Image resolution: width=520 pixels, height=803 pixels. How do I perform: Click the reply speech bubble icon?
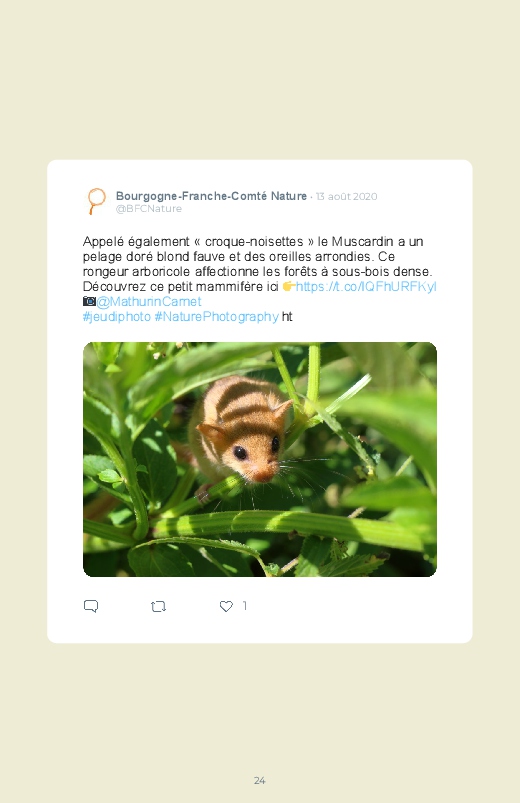pyautogui.click(x=91, y=606)
